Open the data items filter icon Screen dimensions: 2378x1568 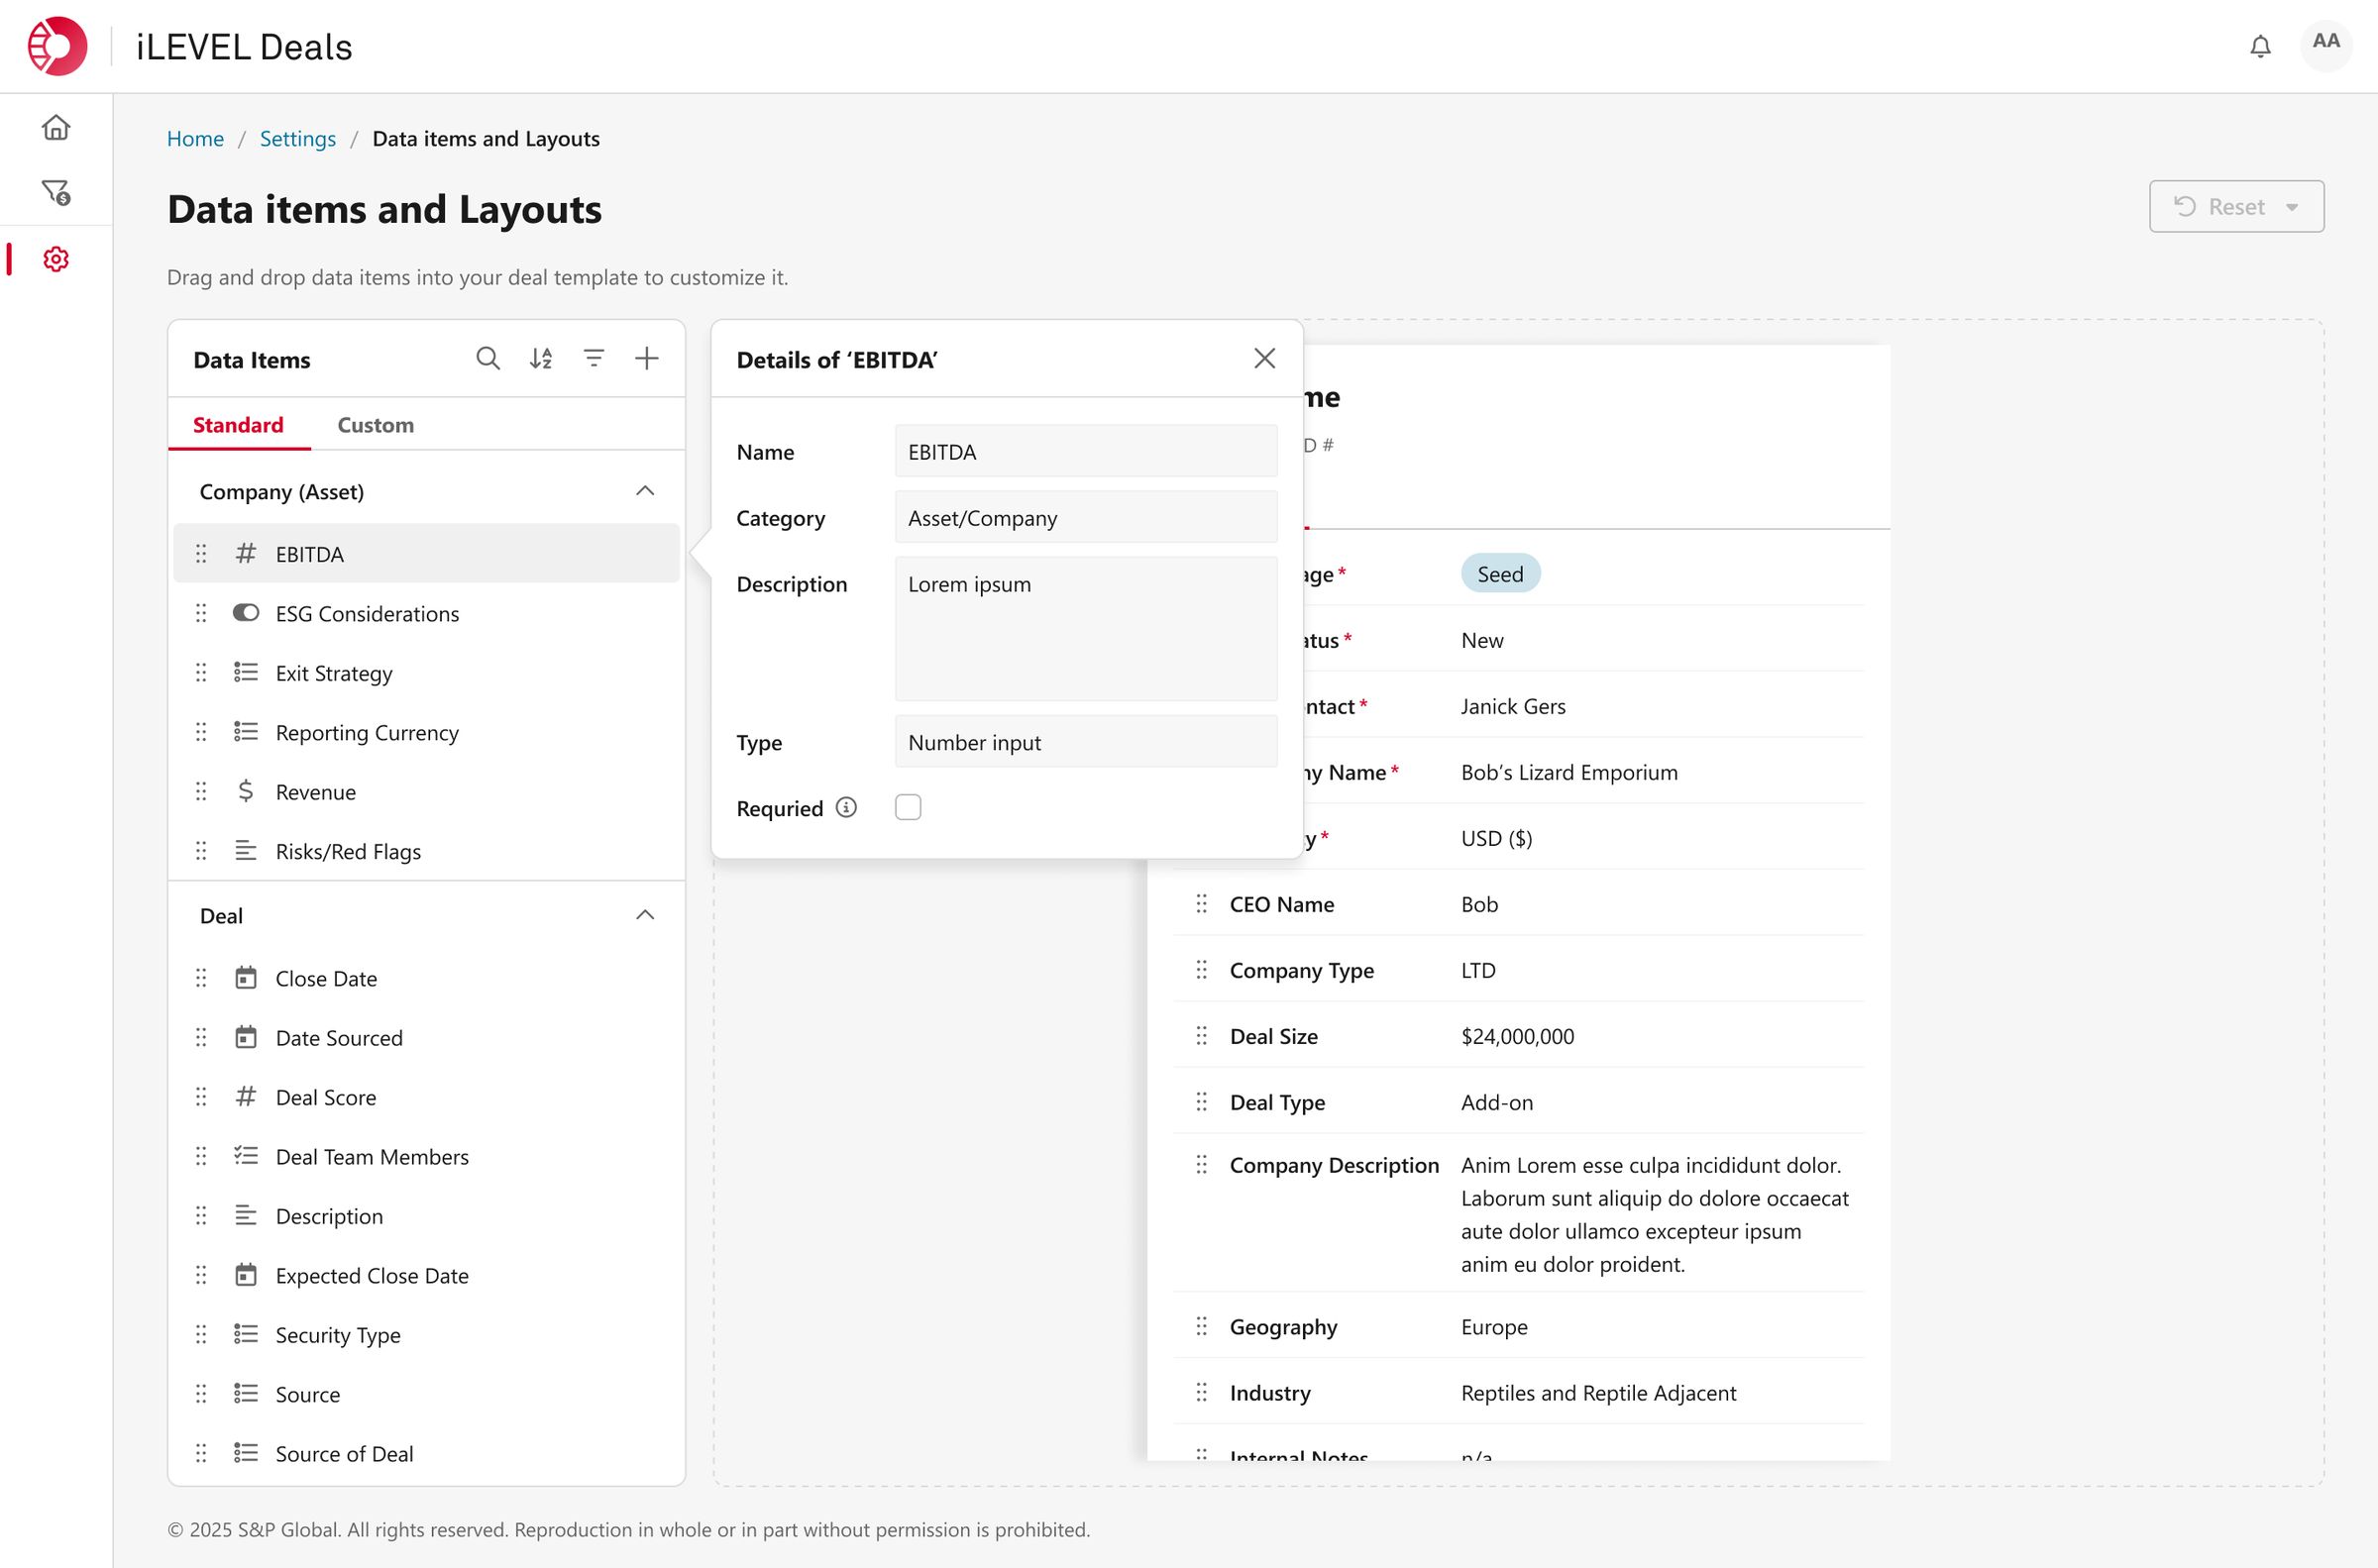(x=594, y=358)
